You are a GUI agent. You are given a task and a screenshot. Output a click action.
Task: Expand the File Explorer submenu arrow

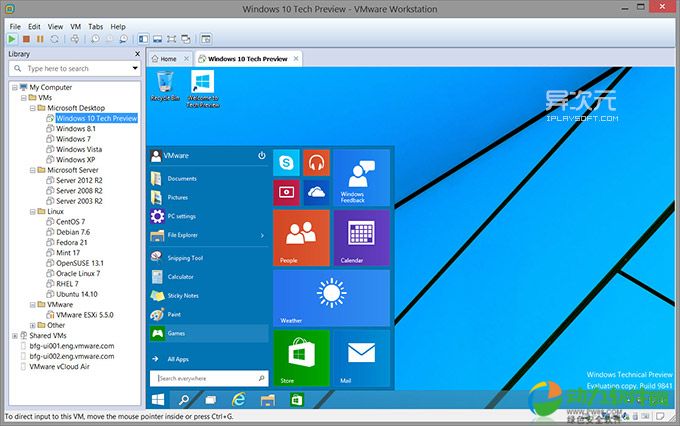(262, 236)
